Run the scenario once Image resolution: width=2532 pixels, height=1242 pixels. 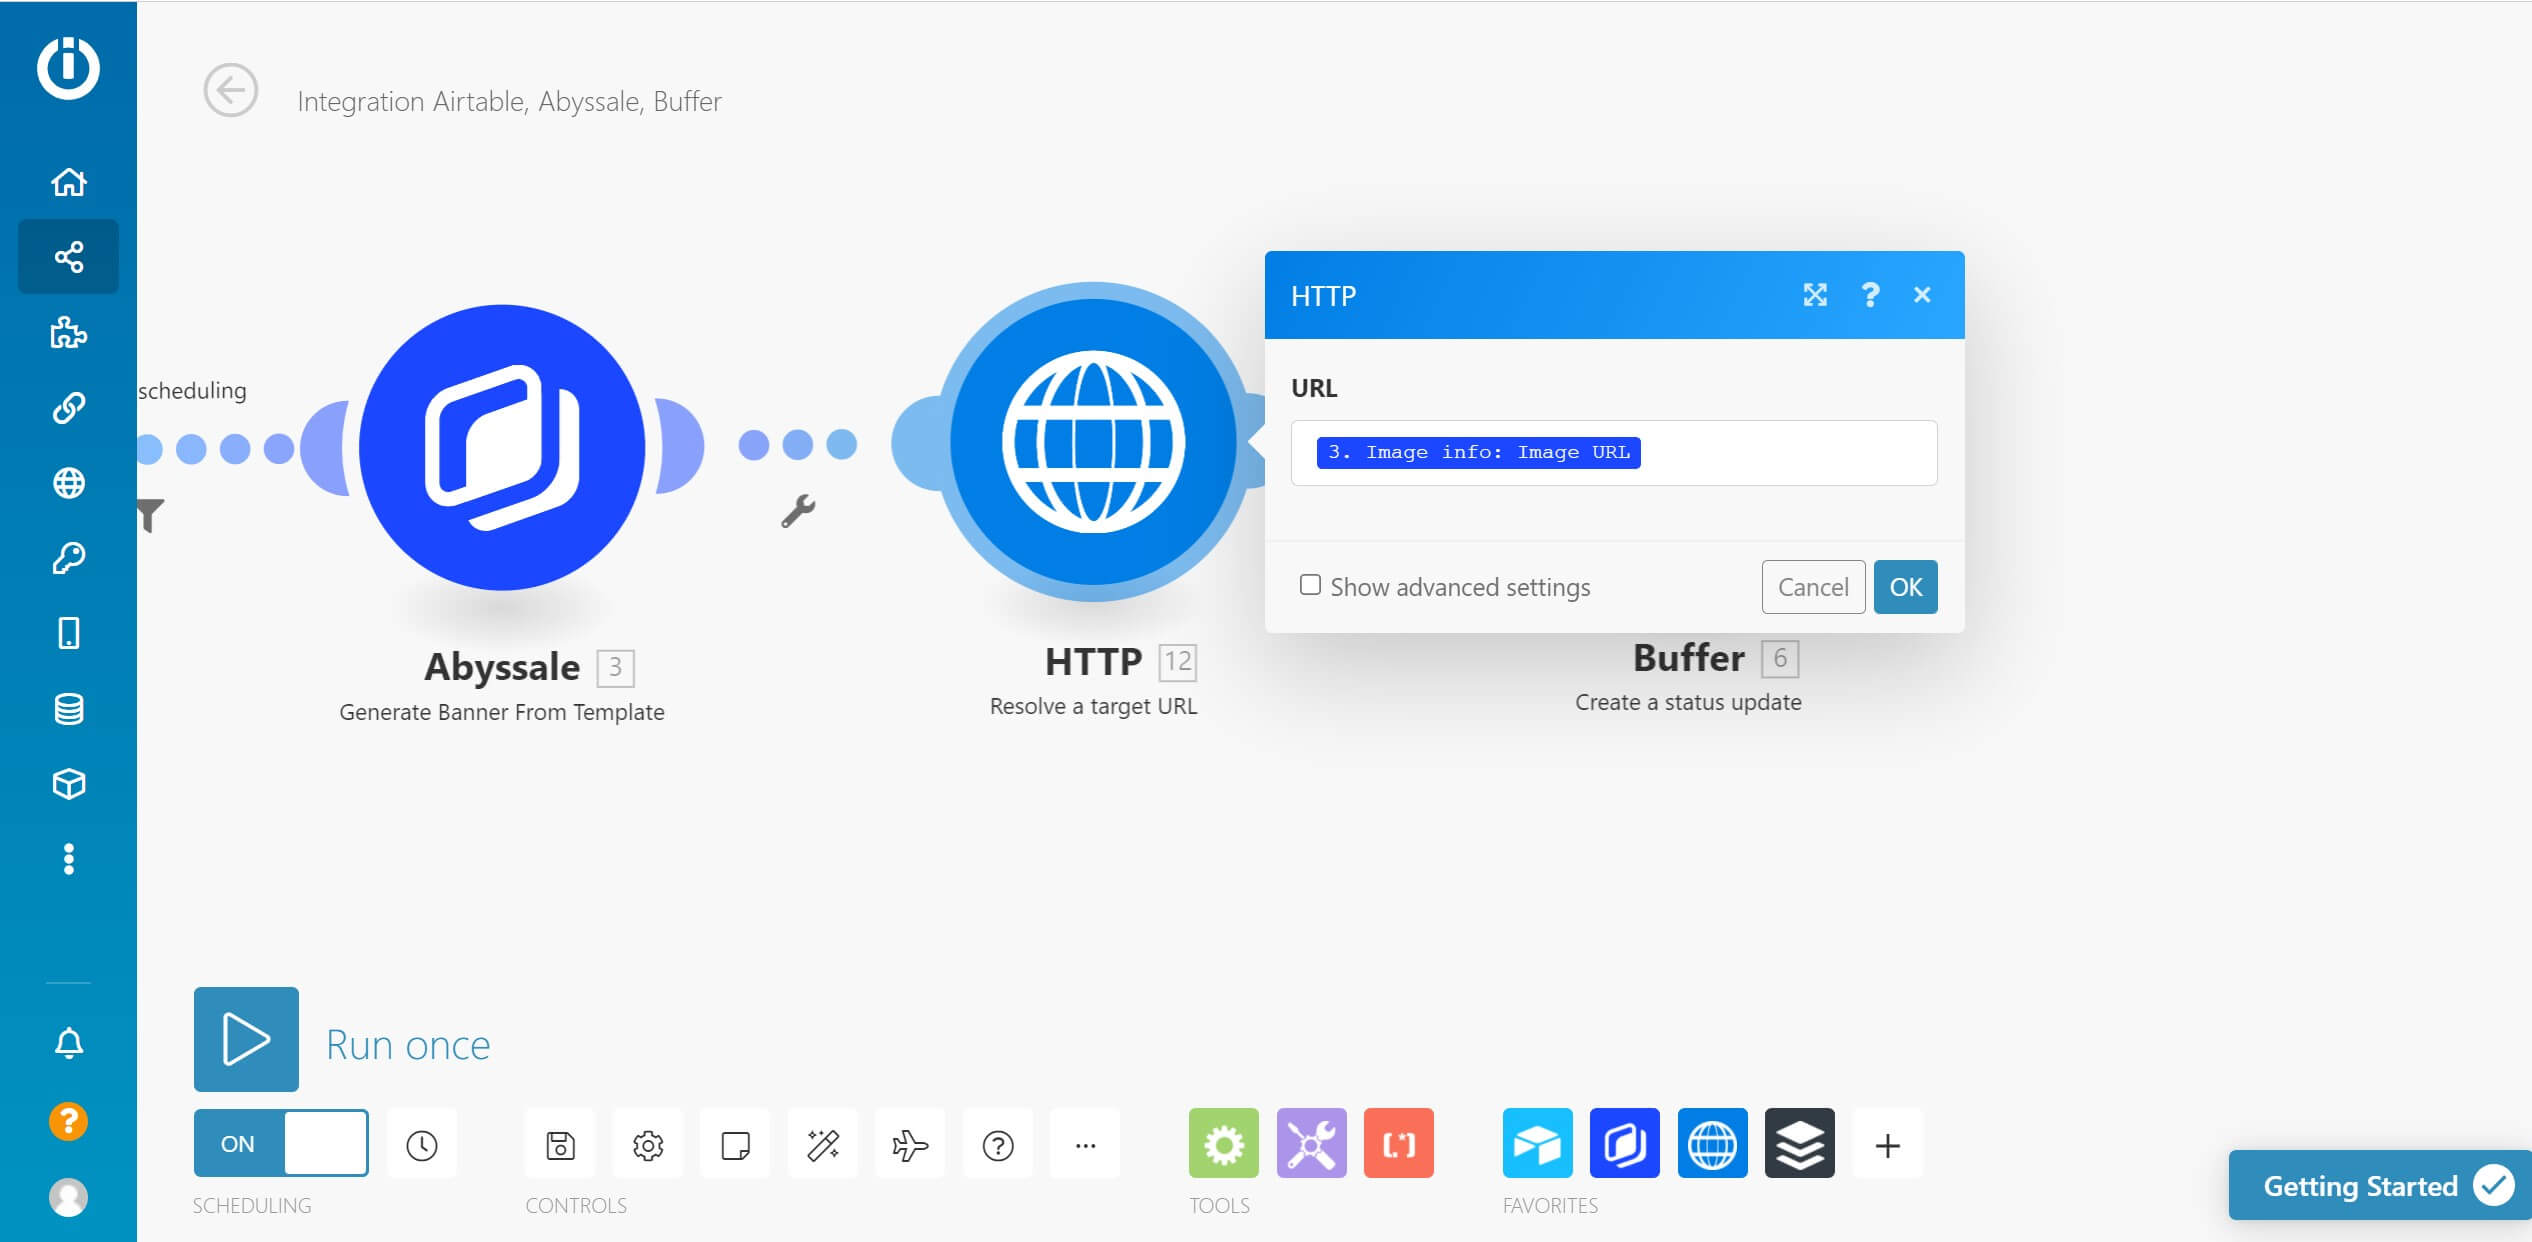[x=246, y=1039]
